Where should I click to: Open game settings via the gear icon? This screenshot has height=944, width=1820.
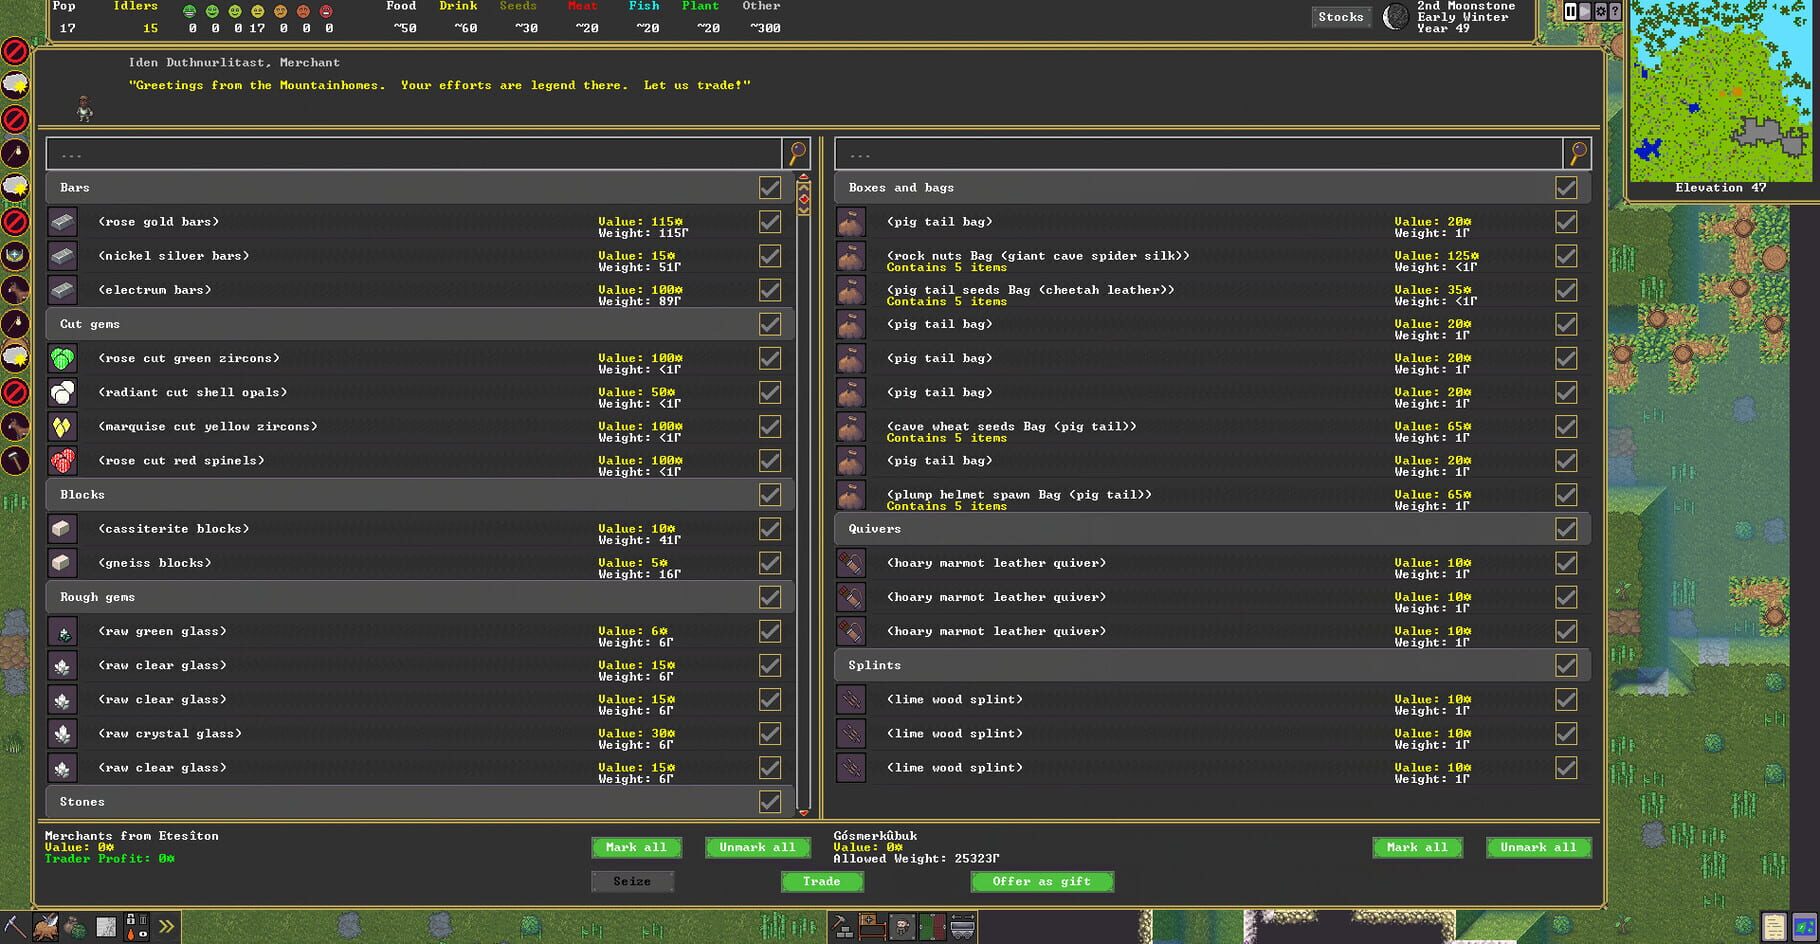(x=1598, y=11)
